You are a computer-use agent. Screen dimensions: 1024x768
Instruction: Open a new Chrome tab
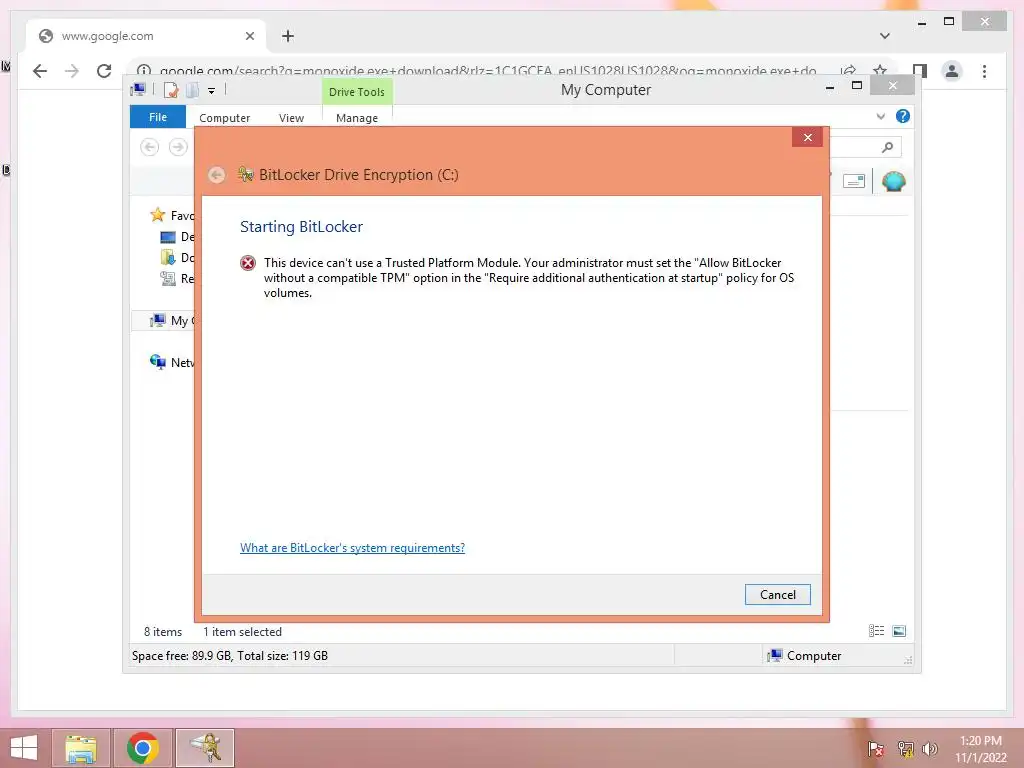(x=288, y=37)
